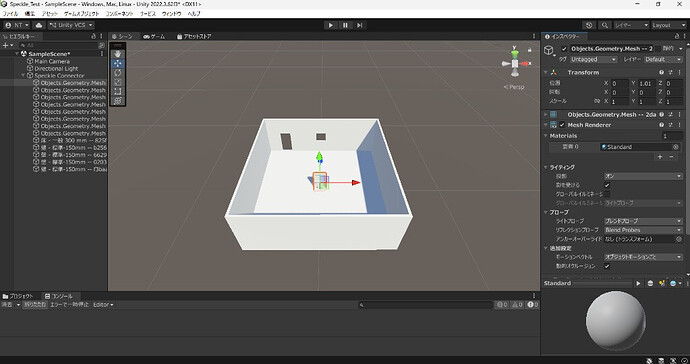Open the Editor dropdown in Console
Viewport: 690px width, 364px height.
(103, 305)
